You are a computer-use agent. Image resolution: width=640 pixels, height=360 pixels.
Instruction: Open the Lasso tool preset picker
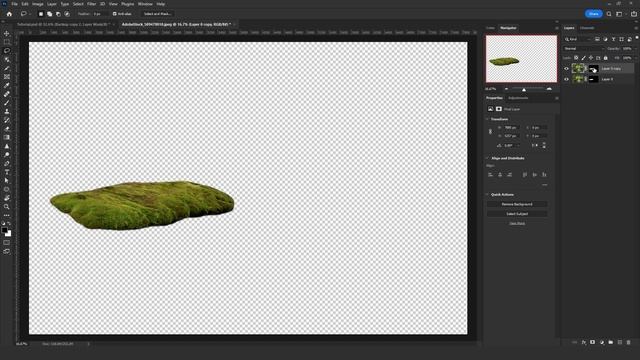pyautogui.click(x=25, y=14)
